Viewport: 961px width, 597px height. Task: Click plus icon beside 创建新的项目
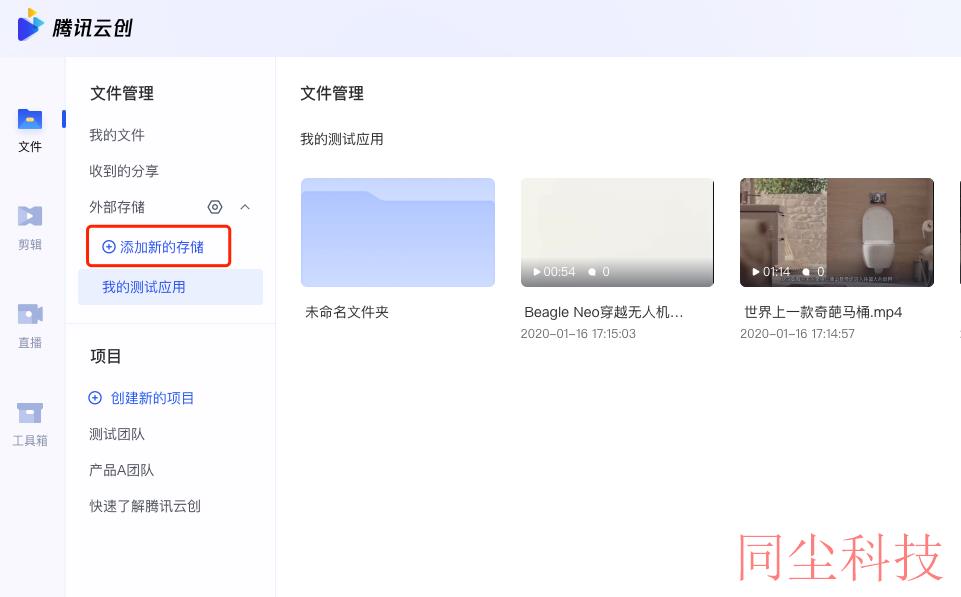click(95, 398)
